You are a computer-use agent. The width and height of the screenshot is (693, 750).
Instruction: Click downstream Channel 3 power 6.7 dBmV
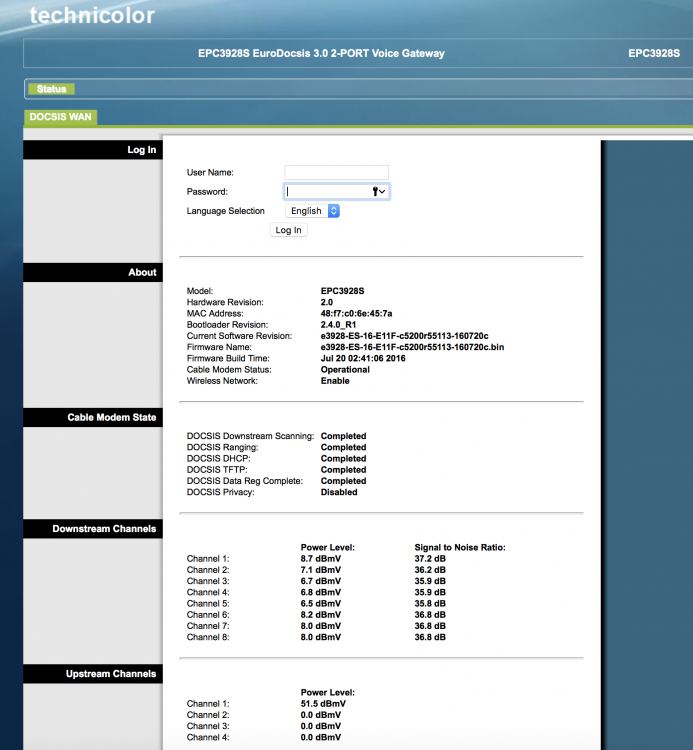coord(321,581)
